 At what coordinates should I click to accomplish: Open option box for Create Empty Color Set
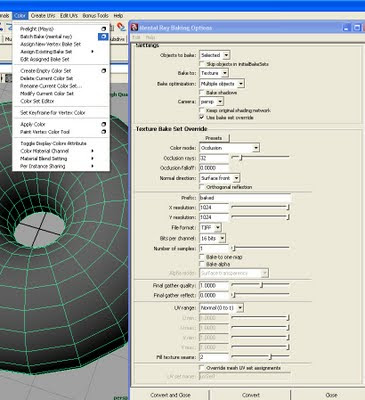click(x=104, y=71)
